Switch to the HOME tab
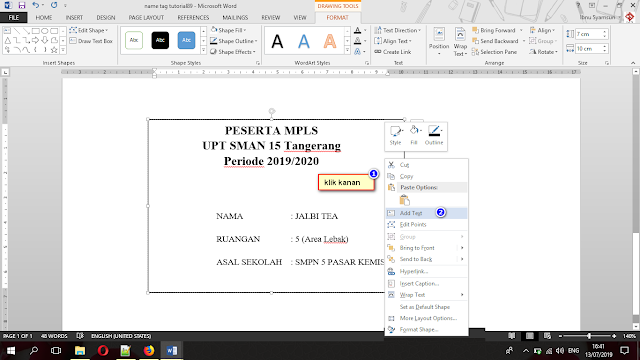Viewport: 640px width, 360px height. [x=44, y=18]
